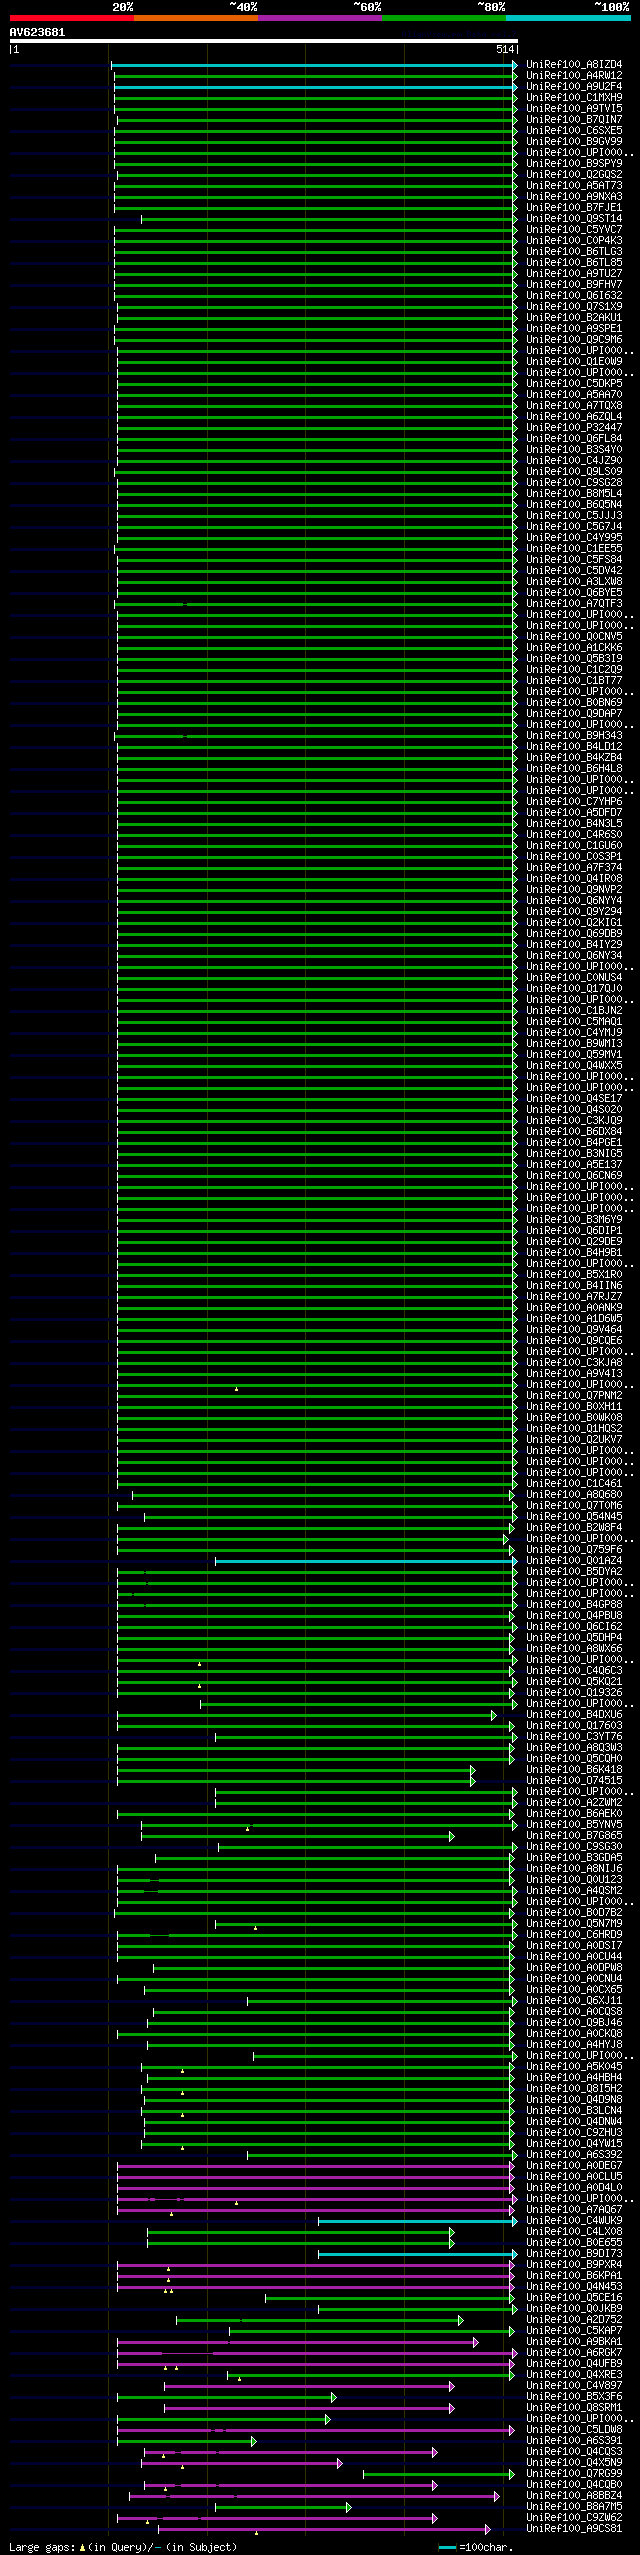Choose the UniRef100_A9SPE1 hit

(x=574, y=329)
